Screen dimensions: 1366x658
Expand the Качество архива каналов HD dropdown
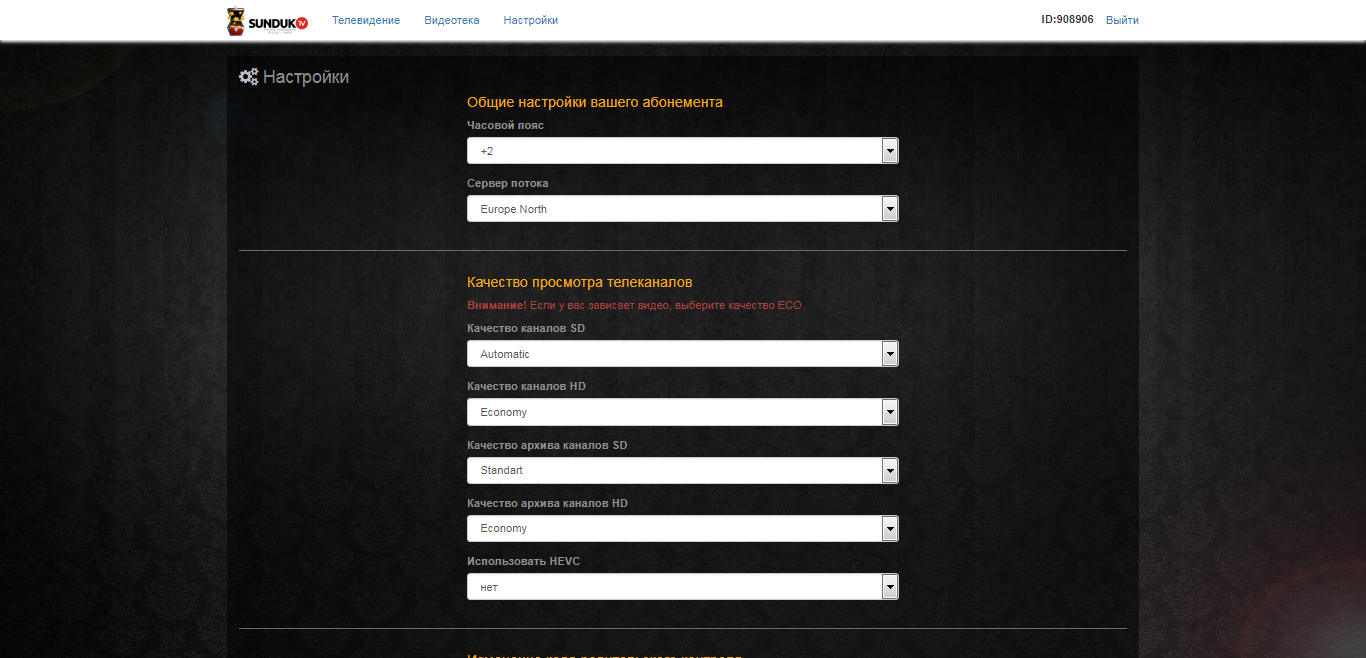(682, 528)
